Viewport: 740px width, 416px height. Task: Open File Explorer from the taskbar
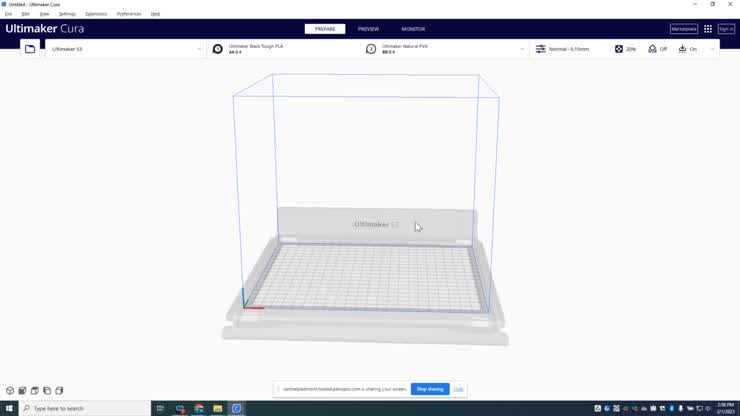(218, 408)
